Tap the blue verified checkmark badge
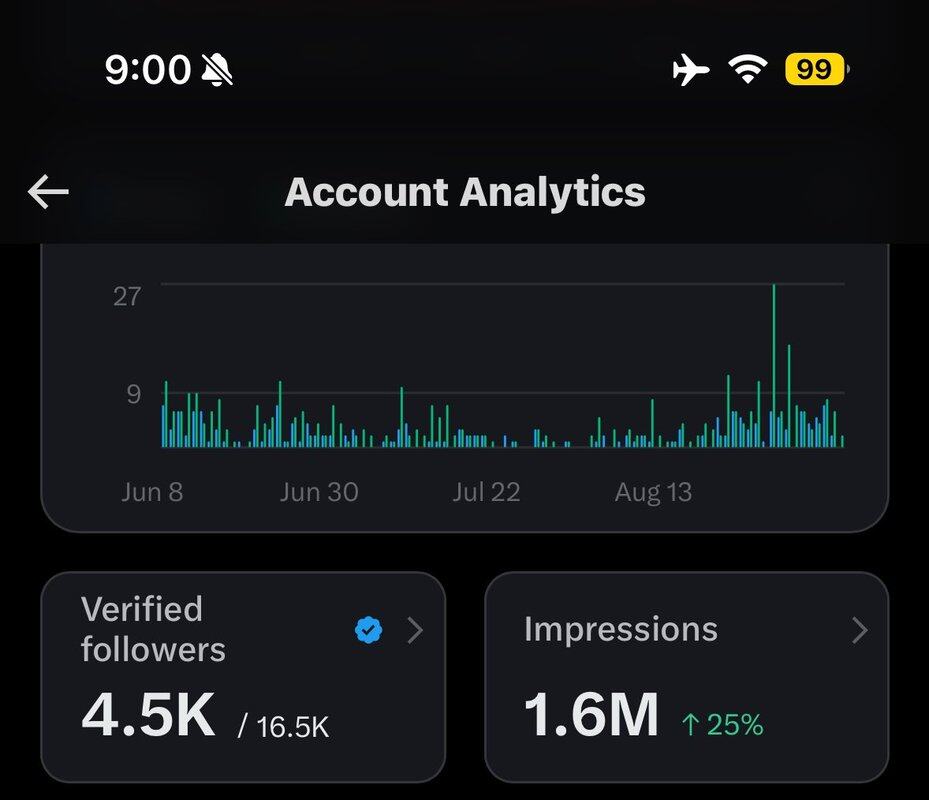Image resolution: width=929 pixels, height=800 pixels. click(x=369, y=630)
